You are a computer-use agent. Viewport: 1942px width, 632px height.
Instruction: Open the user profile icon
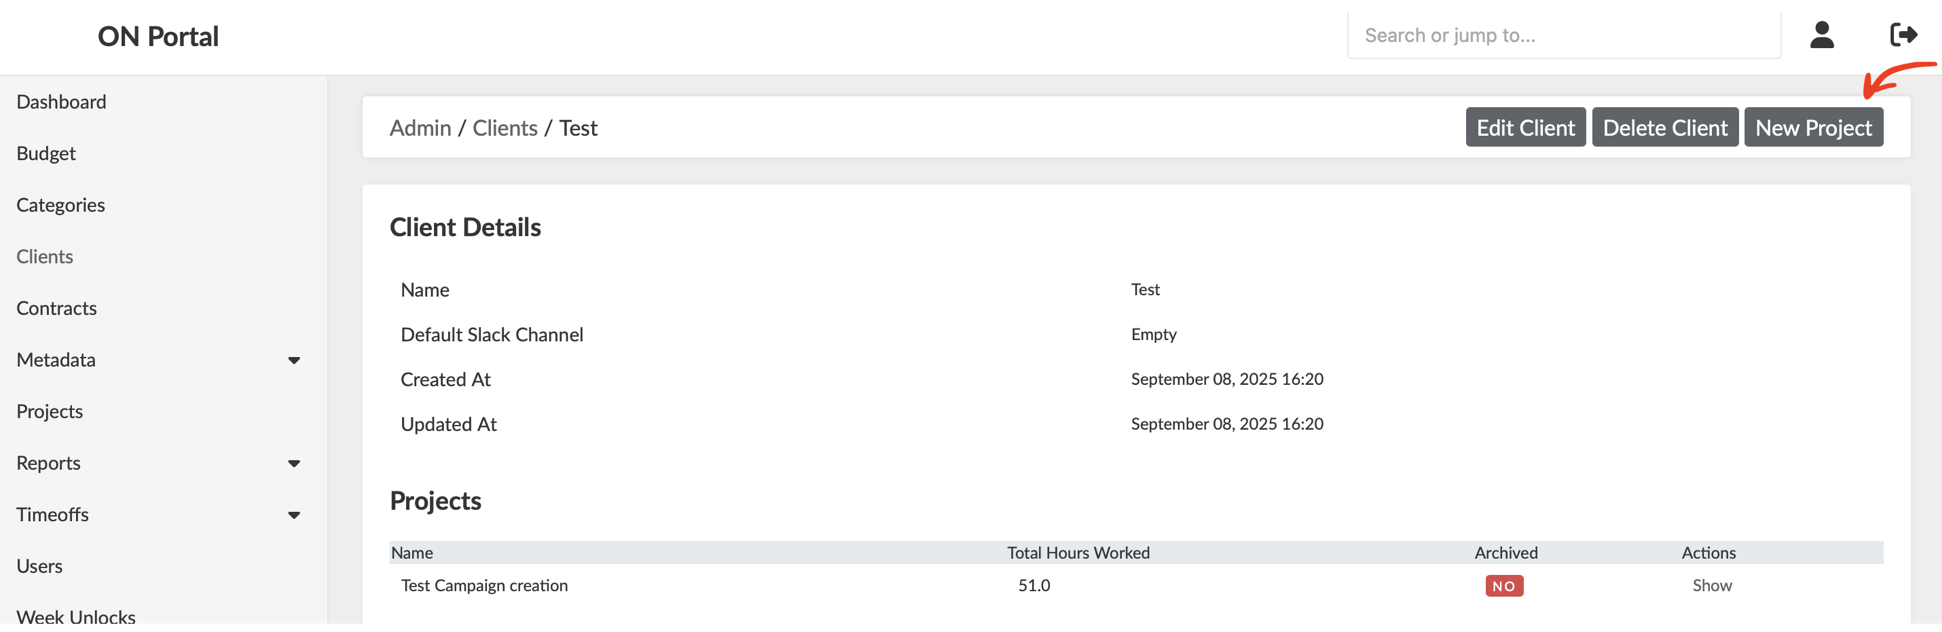[x=1821, y=35]
